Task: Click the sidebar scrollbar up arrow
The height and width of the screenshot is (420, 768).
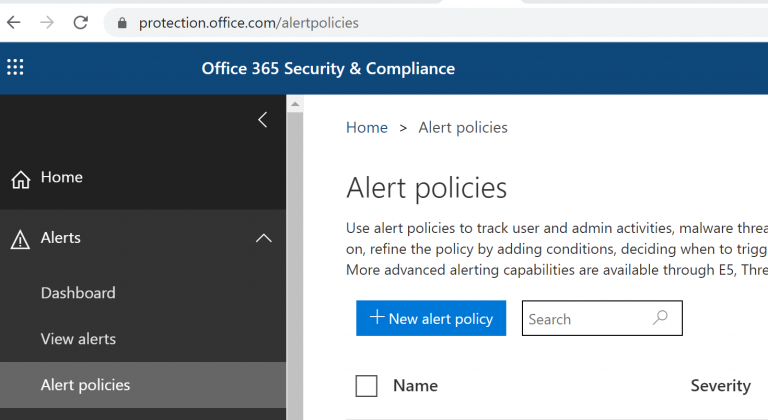Action: coord(295,104)
